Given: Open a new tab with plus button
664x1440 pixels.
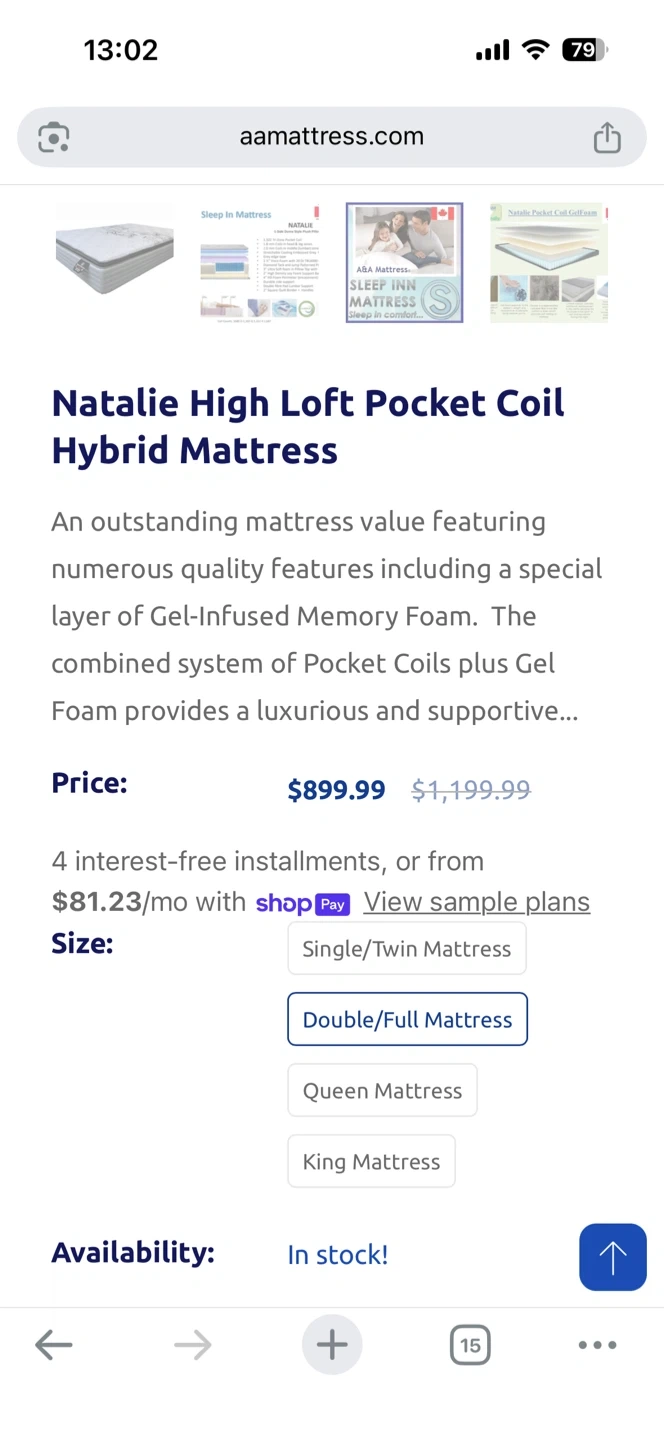Looking at the screenshot, I should (332, 1345).
